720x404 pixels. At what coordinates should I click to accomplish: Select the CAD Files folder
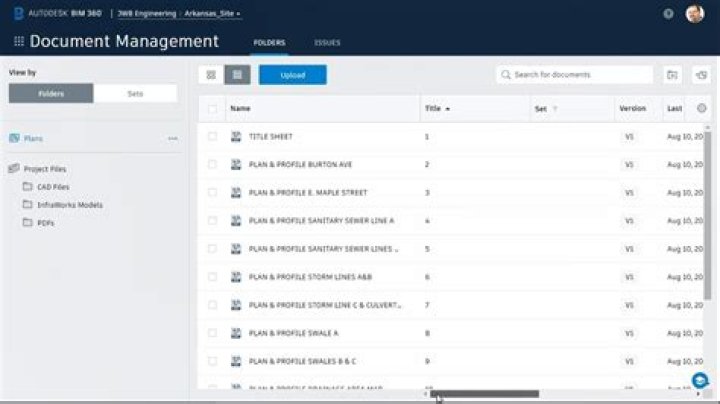pyautogui.click(x=53, y=187)
